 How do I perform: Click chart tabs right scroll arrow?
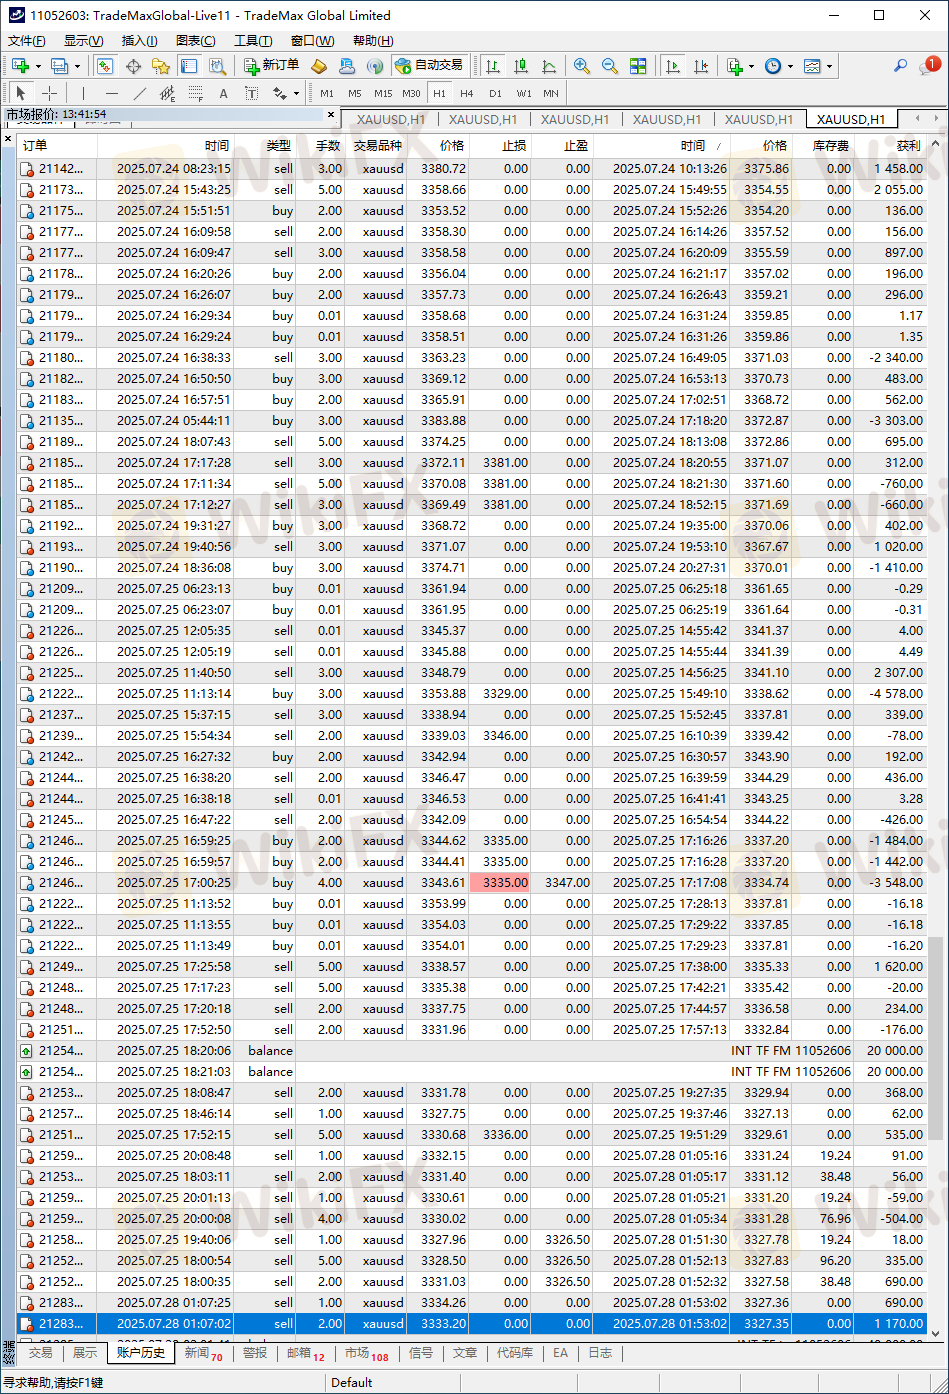[938, 117]
